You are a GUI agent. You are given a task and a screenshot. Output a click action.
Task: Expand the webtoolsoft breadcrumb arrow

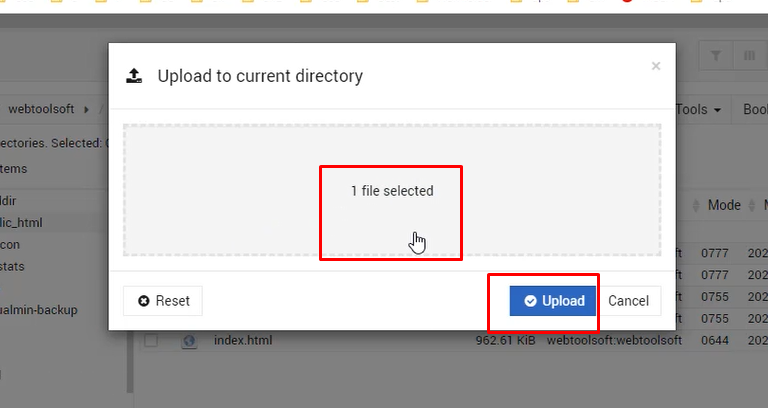(x=86, y=109)
